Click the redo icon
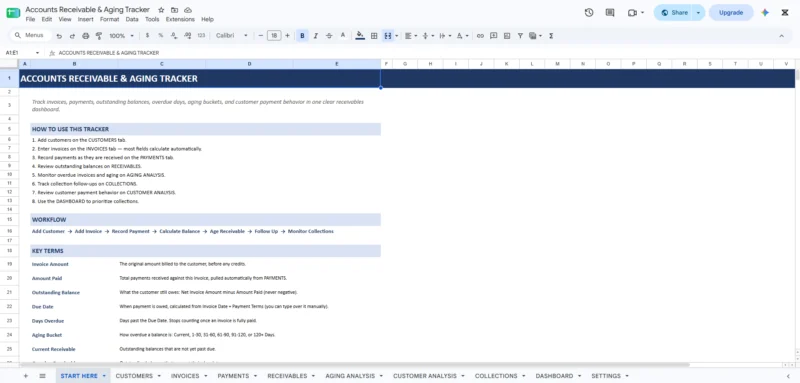This screenshot has height=383, width=800. [72, 36]
